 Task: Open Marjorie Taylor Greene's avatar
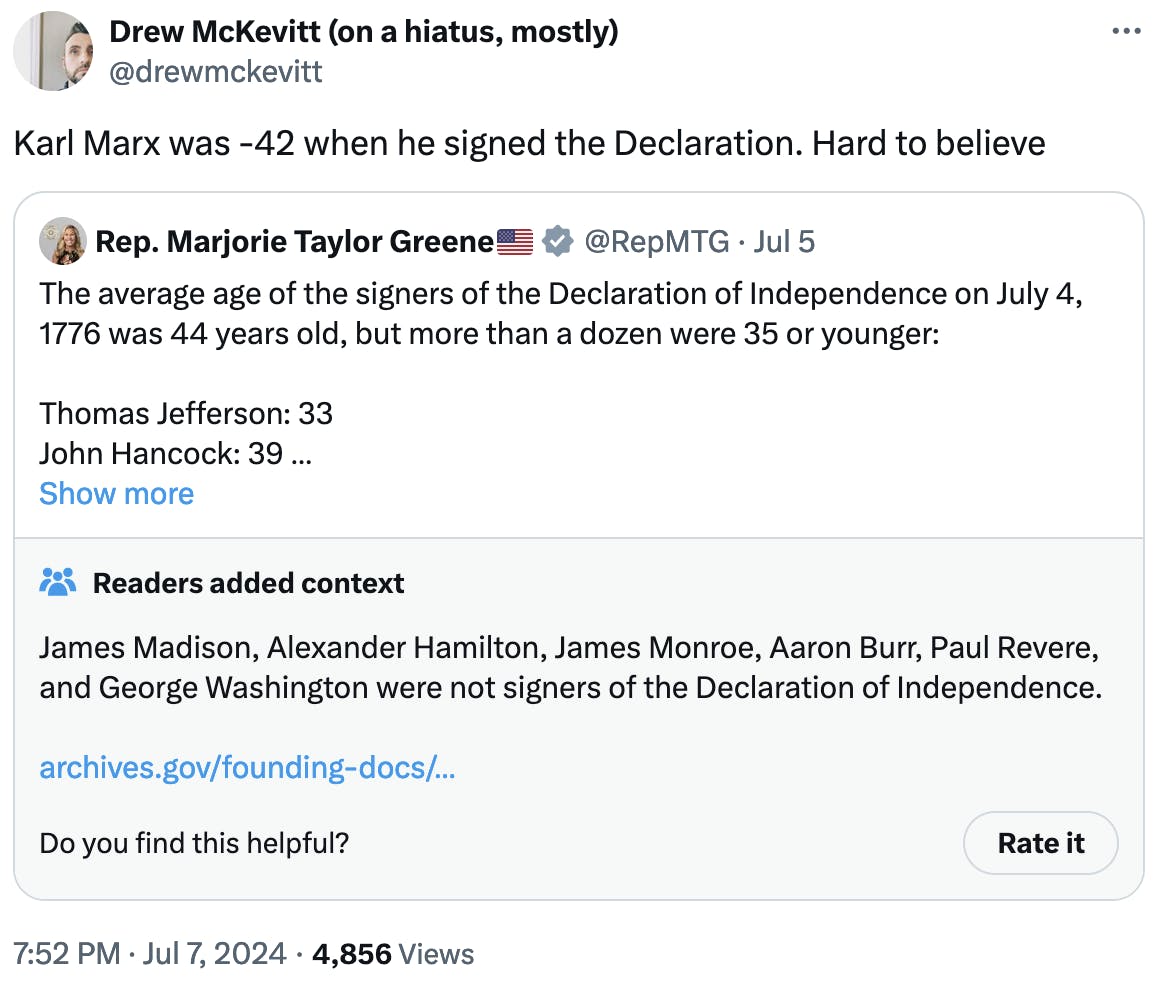click(x=63, y=241)
